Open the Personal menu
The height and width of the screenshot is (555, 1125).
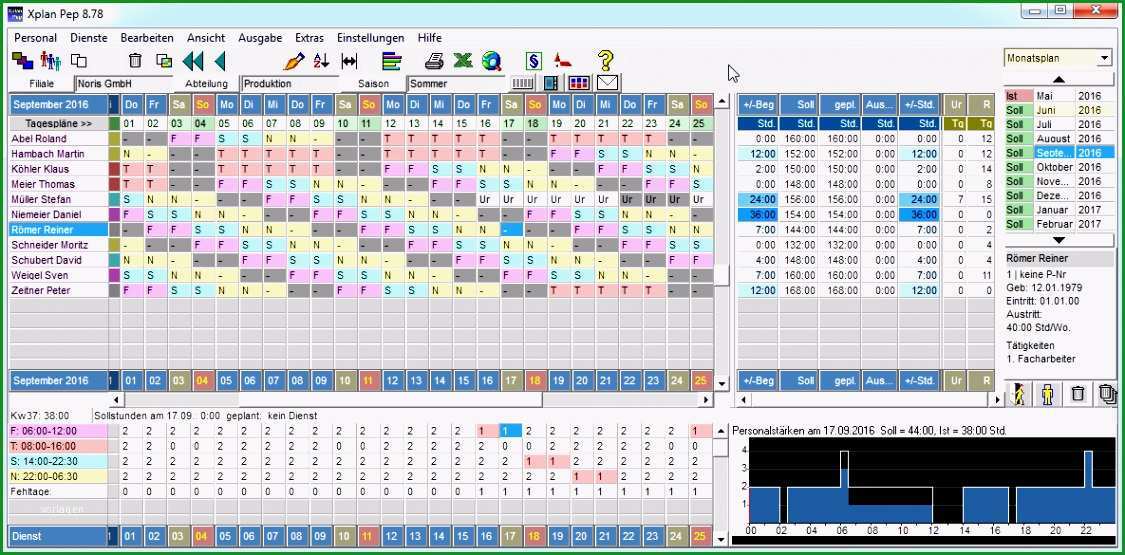[35, 38]
